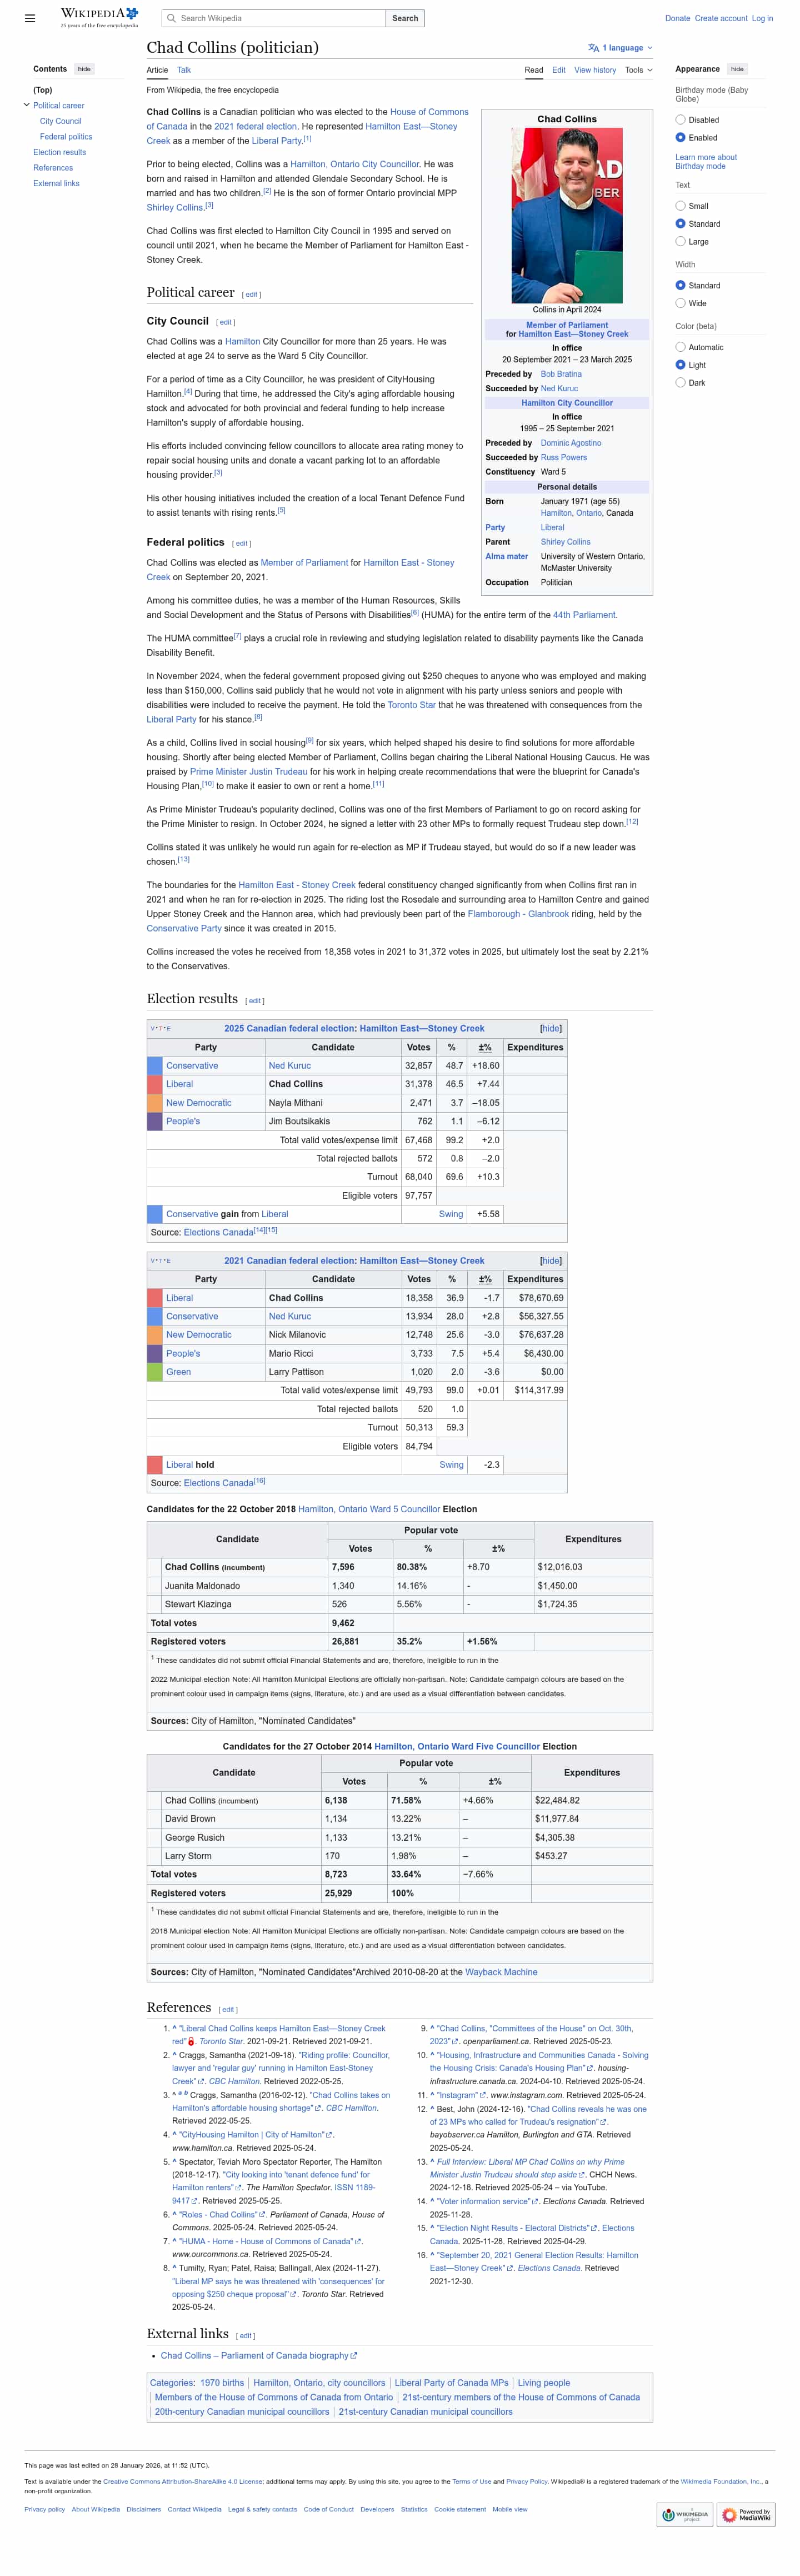Select Automatic color mode
The image size is (800, 2576).
click(x=680, y=348)
